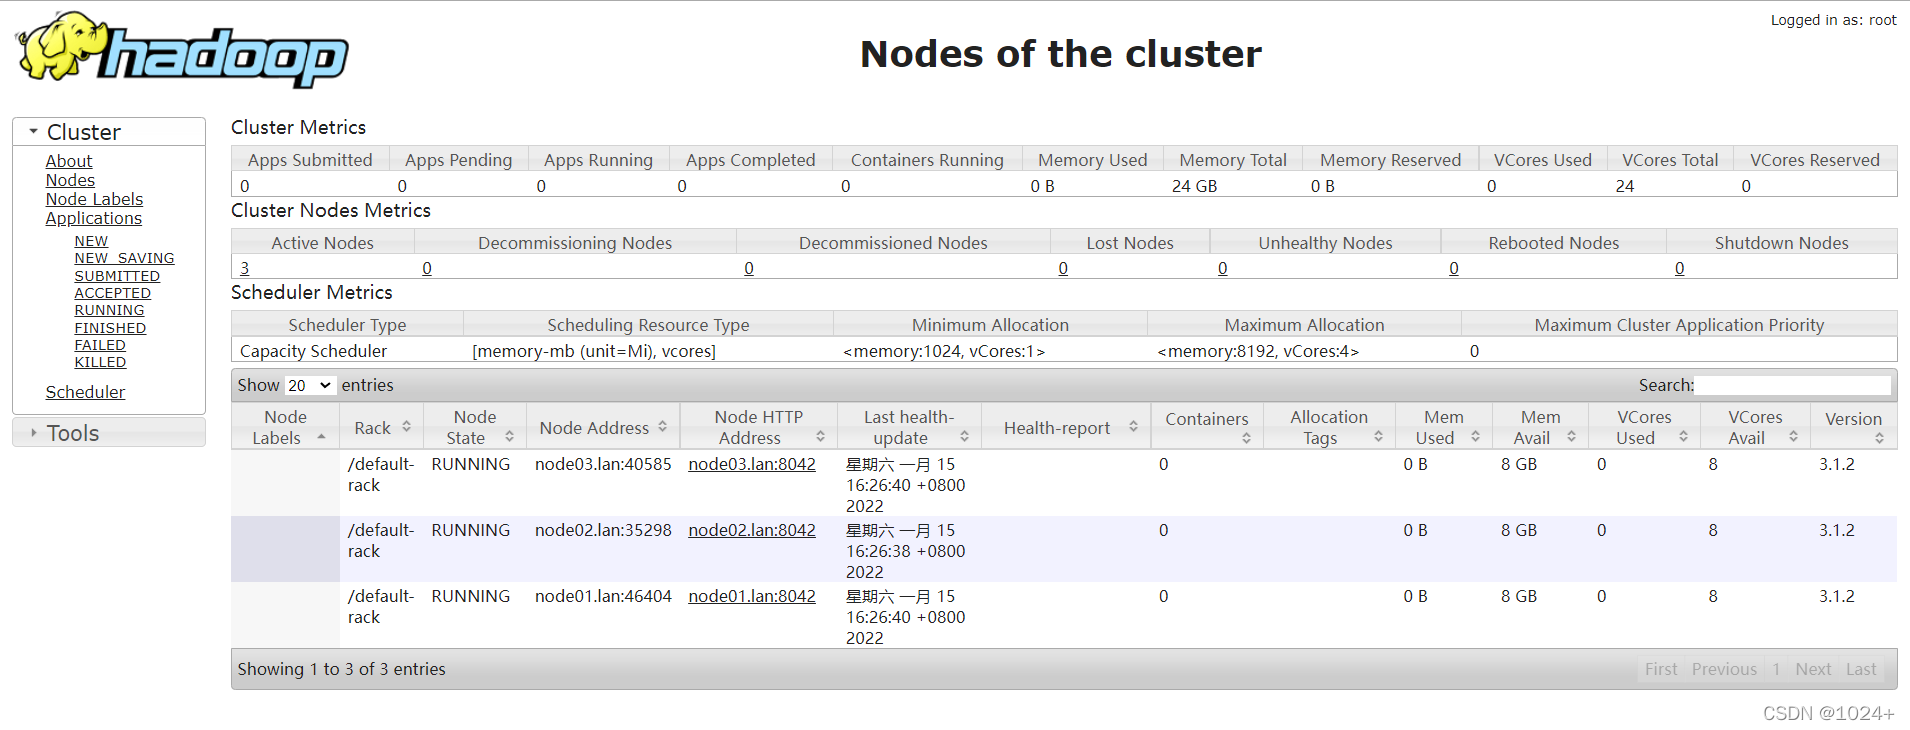Open the About link in sidebar

point(69,161)
